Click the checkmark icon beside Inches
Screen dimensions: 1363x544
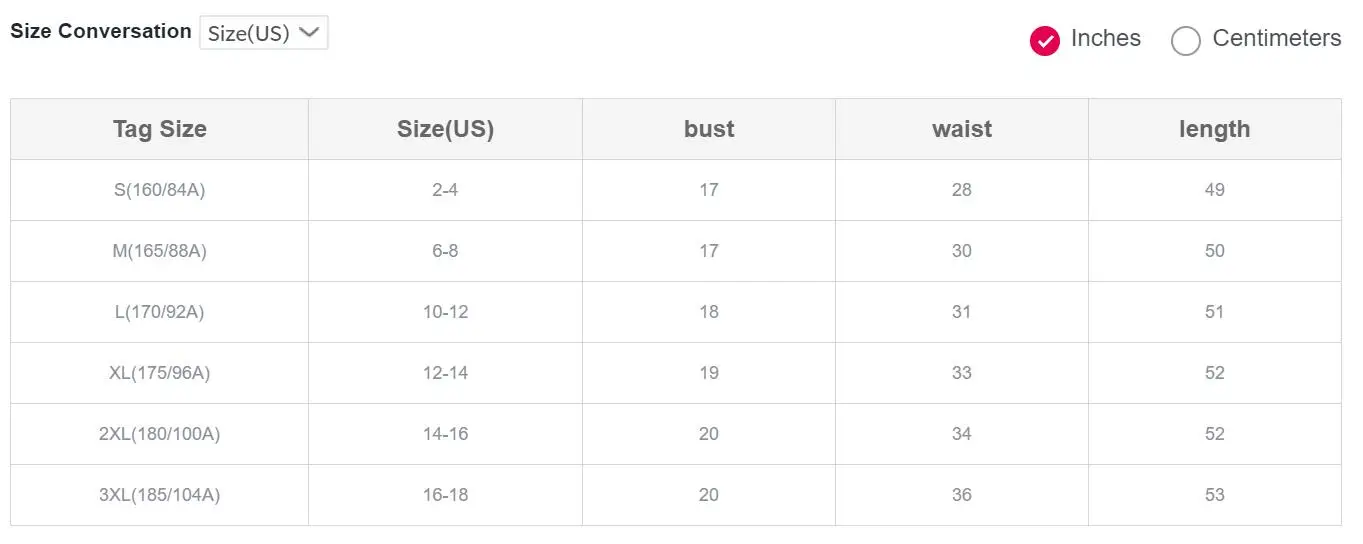pyautogui.click(x=1045, y=40)
